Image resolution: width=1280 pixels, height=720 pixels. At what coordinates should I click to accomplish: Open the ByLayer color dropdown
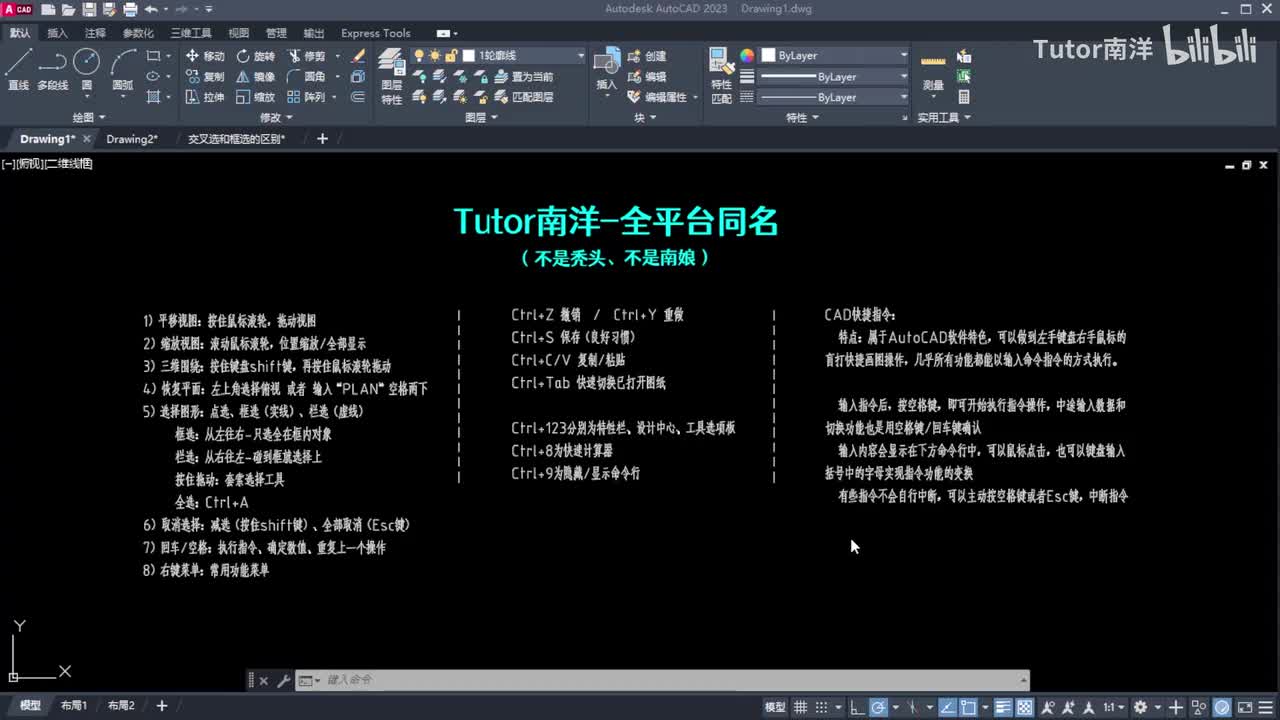tap(833, 56)
